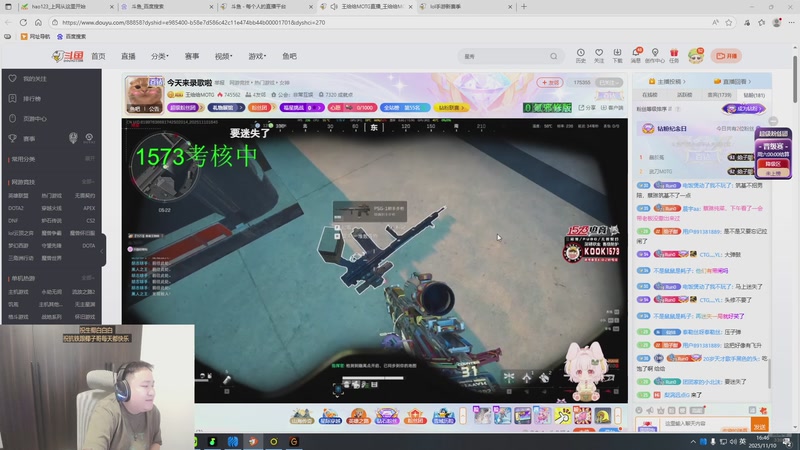
Task: Expand the 视频 dropdown menu
Action: (x=223, y=56)
